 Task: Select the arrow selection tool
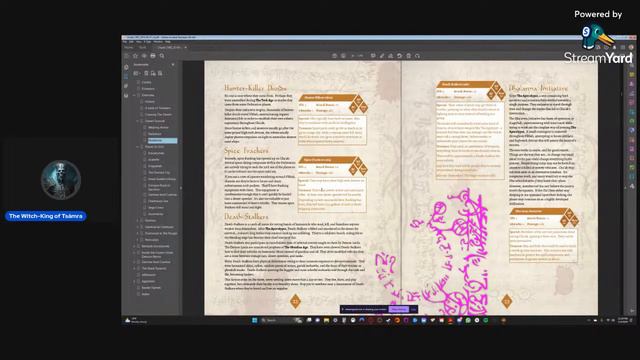coord(353,56)
